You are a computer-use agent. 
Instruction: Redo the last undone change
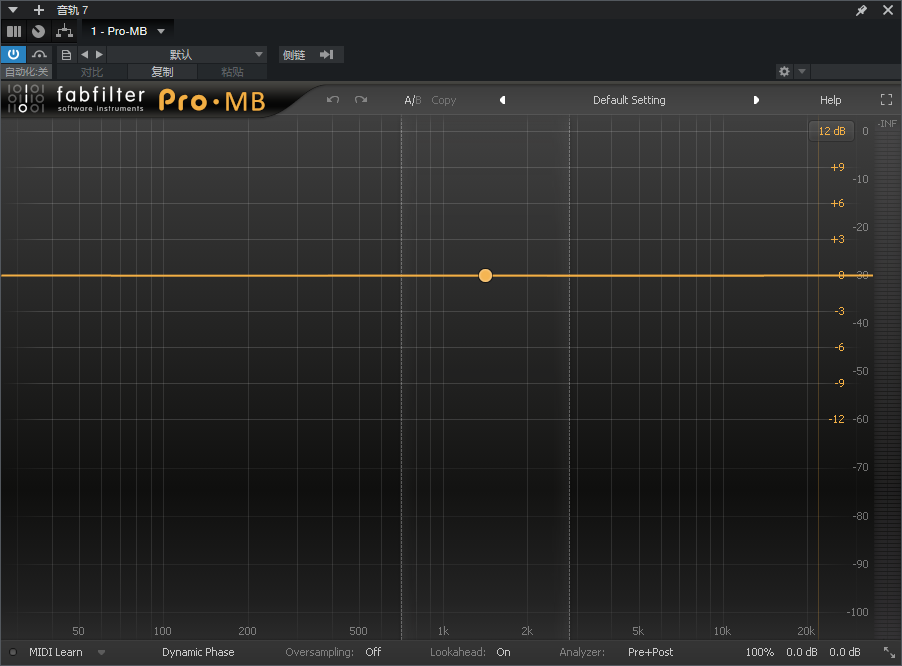361,99
